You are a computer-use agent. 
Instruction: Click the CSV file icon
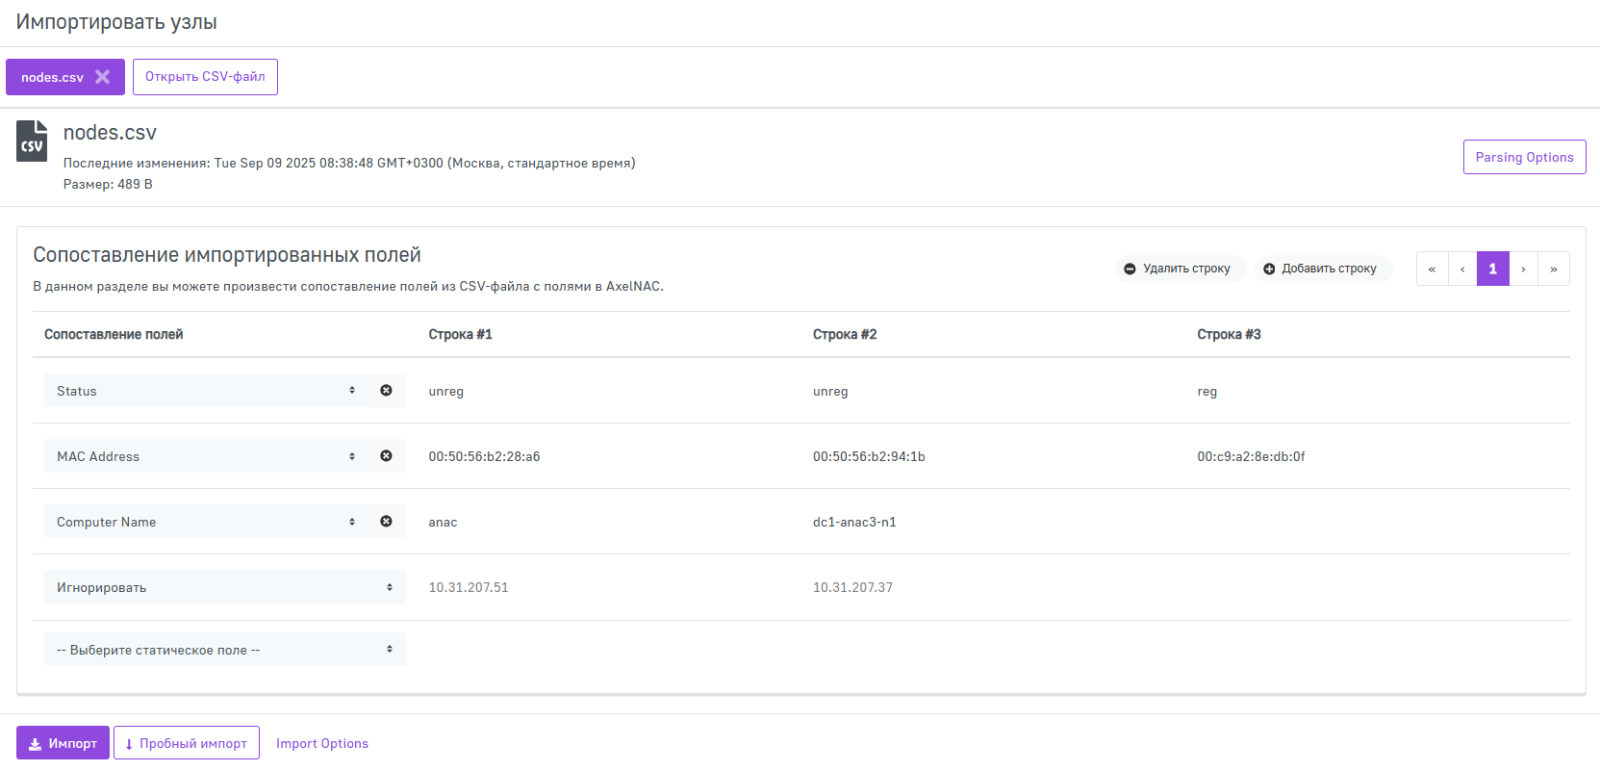click(x=32, y=141)
